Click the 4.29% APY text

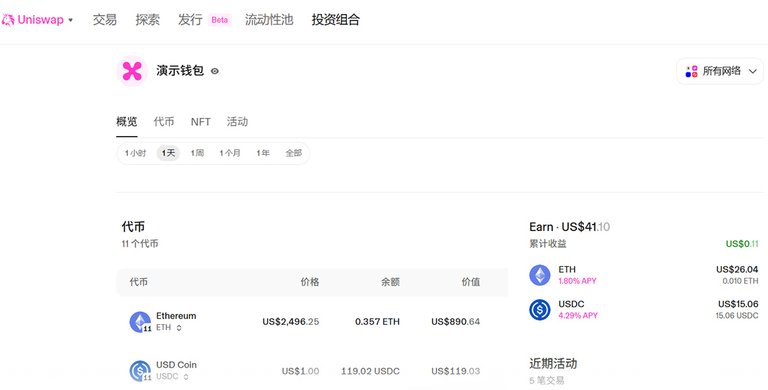click(578, 316)
